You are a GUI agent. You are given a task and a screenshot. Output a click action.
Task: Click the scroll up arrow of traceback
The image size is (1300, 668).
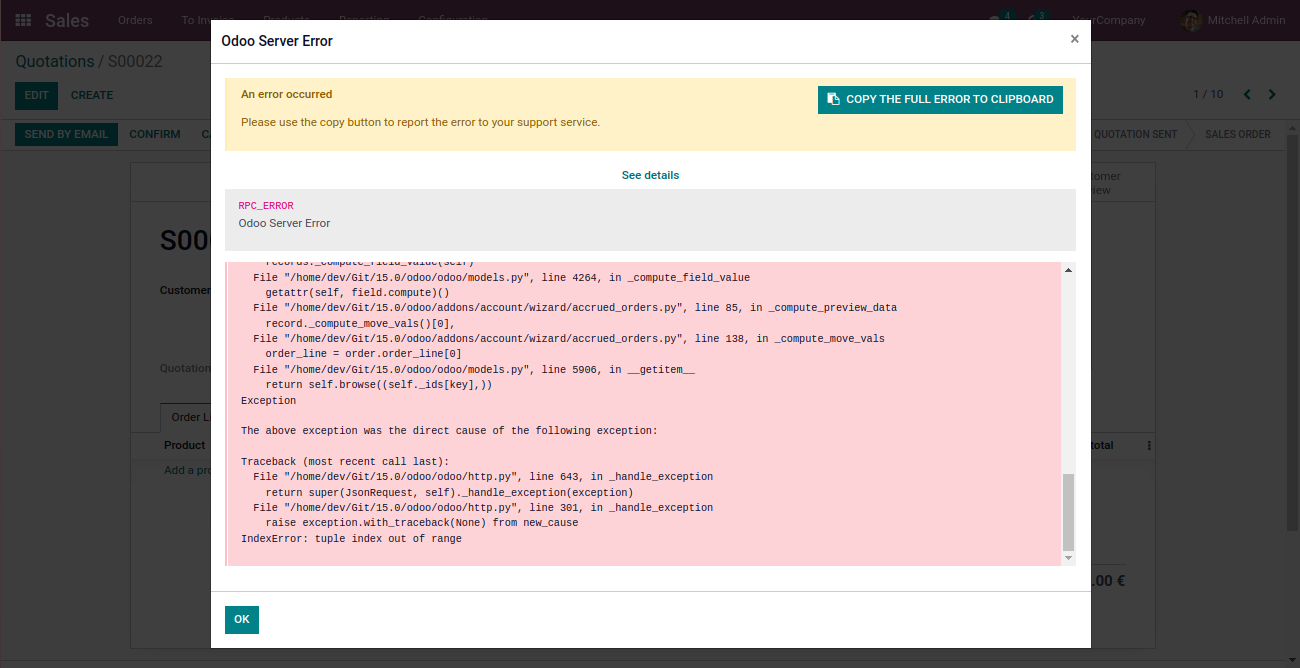pyautogui.click(x=1068, y=270)
